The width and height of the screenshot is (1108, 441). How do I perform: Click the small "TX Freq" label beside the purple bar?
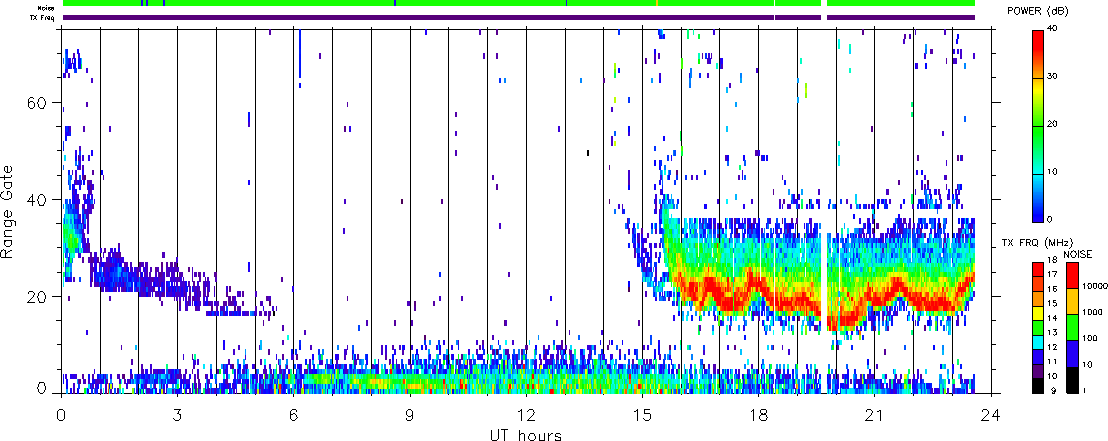click(x=44, y=18)
